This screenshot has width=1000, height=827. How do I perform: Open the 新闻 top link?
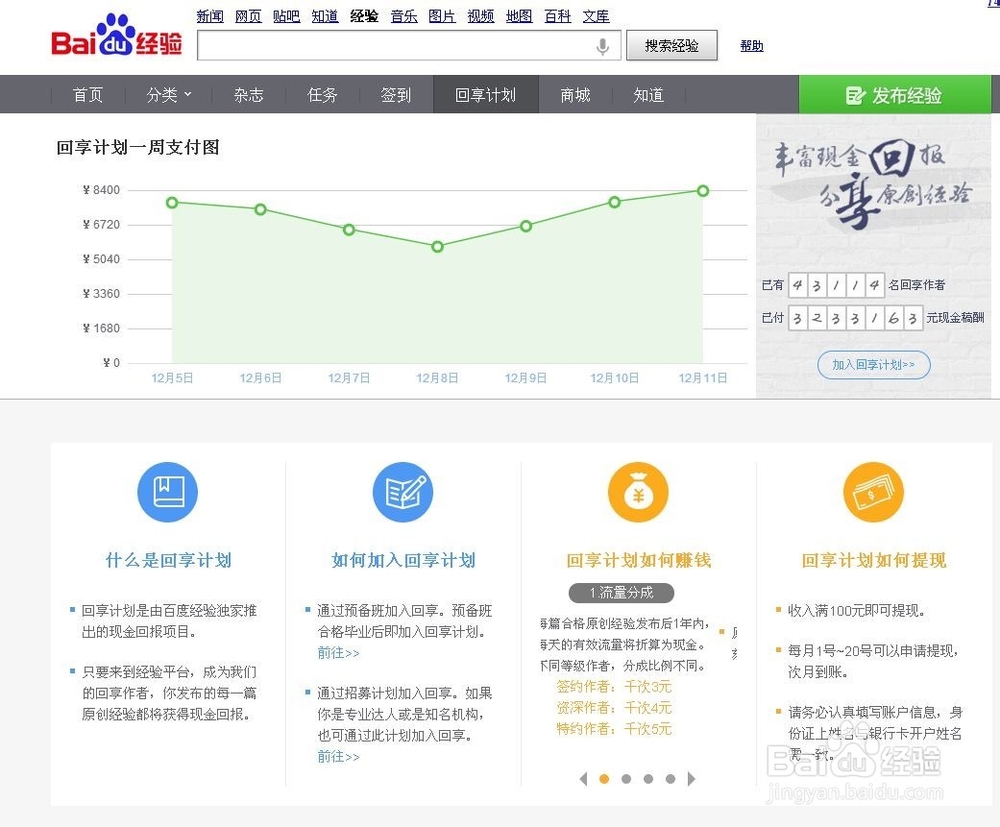click(210, 16)
